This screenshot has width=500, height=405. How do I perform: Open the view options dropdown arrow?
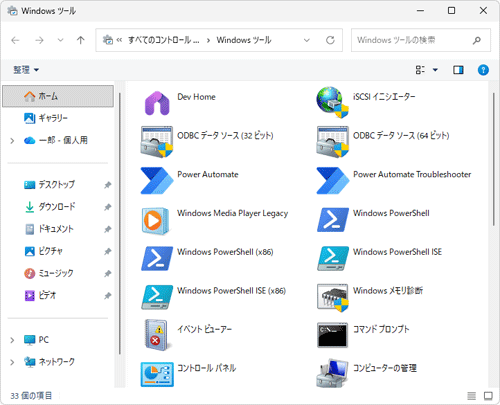[x=435, y=70]
